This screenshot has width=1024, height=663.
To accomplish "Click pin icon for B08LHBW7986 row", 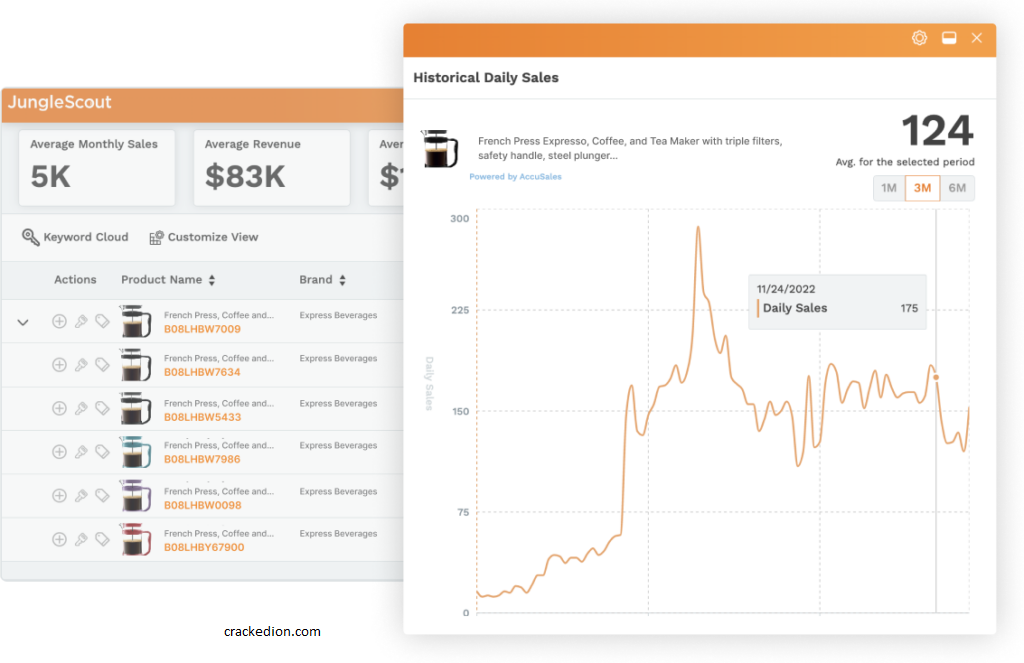I will (x=81, y=451).
